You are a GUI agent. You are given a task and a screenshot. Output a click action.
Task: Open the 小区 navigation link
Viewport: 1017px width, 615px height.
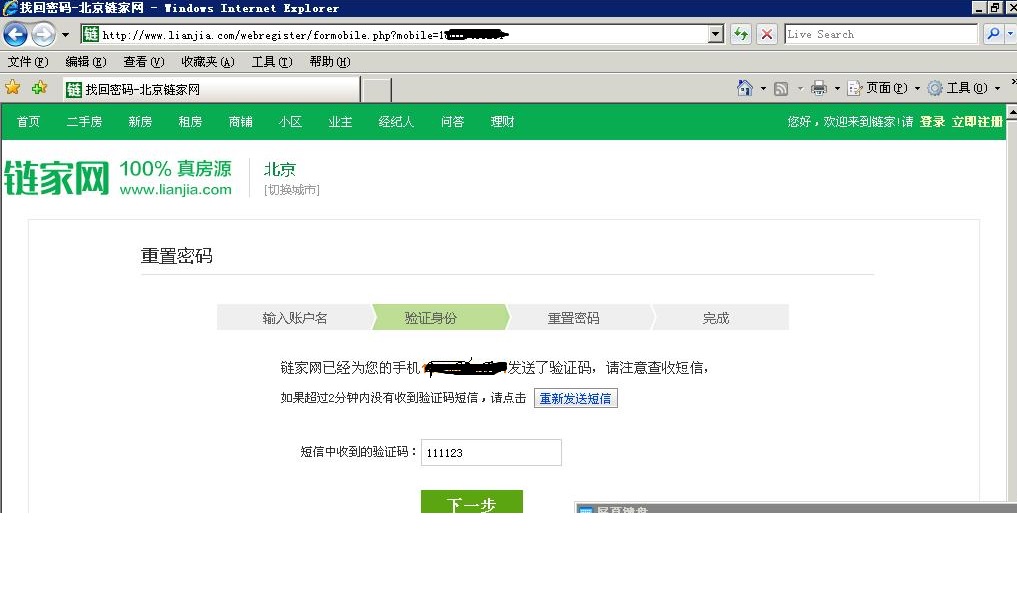pyautogui.click(x=290, y=121)
